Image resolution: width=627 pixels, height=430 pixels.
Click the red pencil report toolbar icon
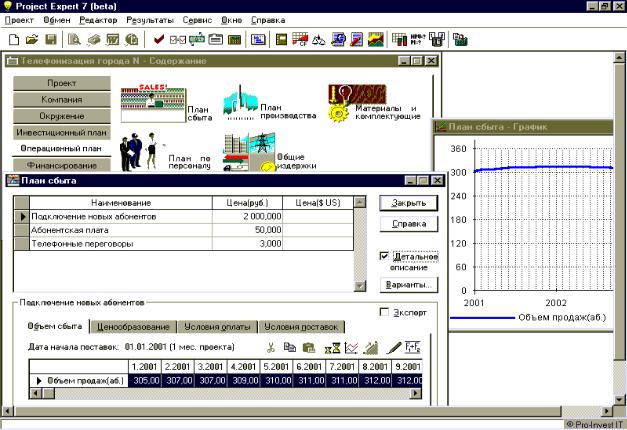pyautogui.click(x=356, y=39)
